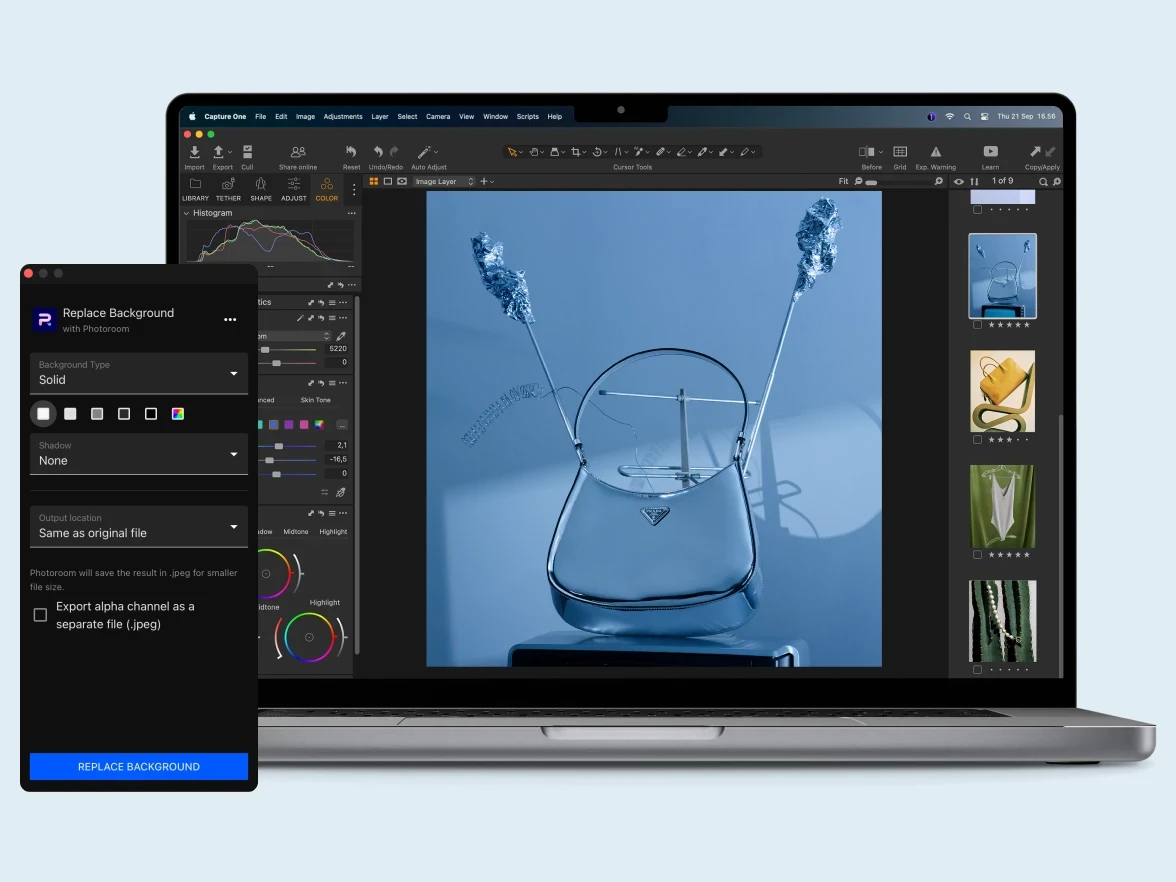This screenshot has height=882, width=1176.
Task: Apply Auto Adjust with the magic wand icon
Action: 424,152
